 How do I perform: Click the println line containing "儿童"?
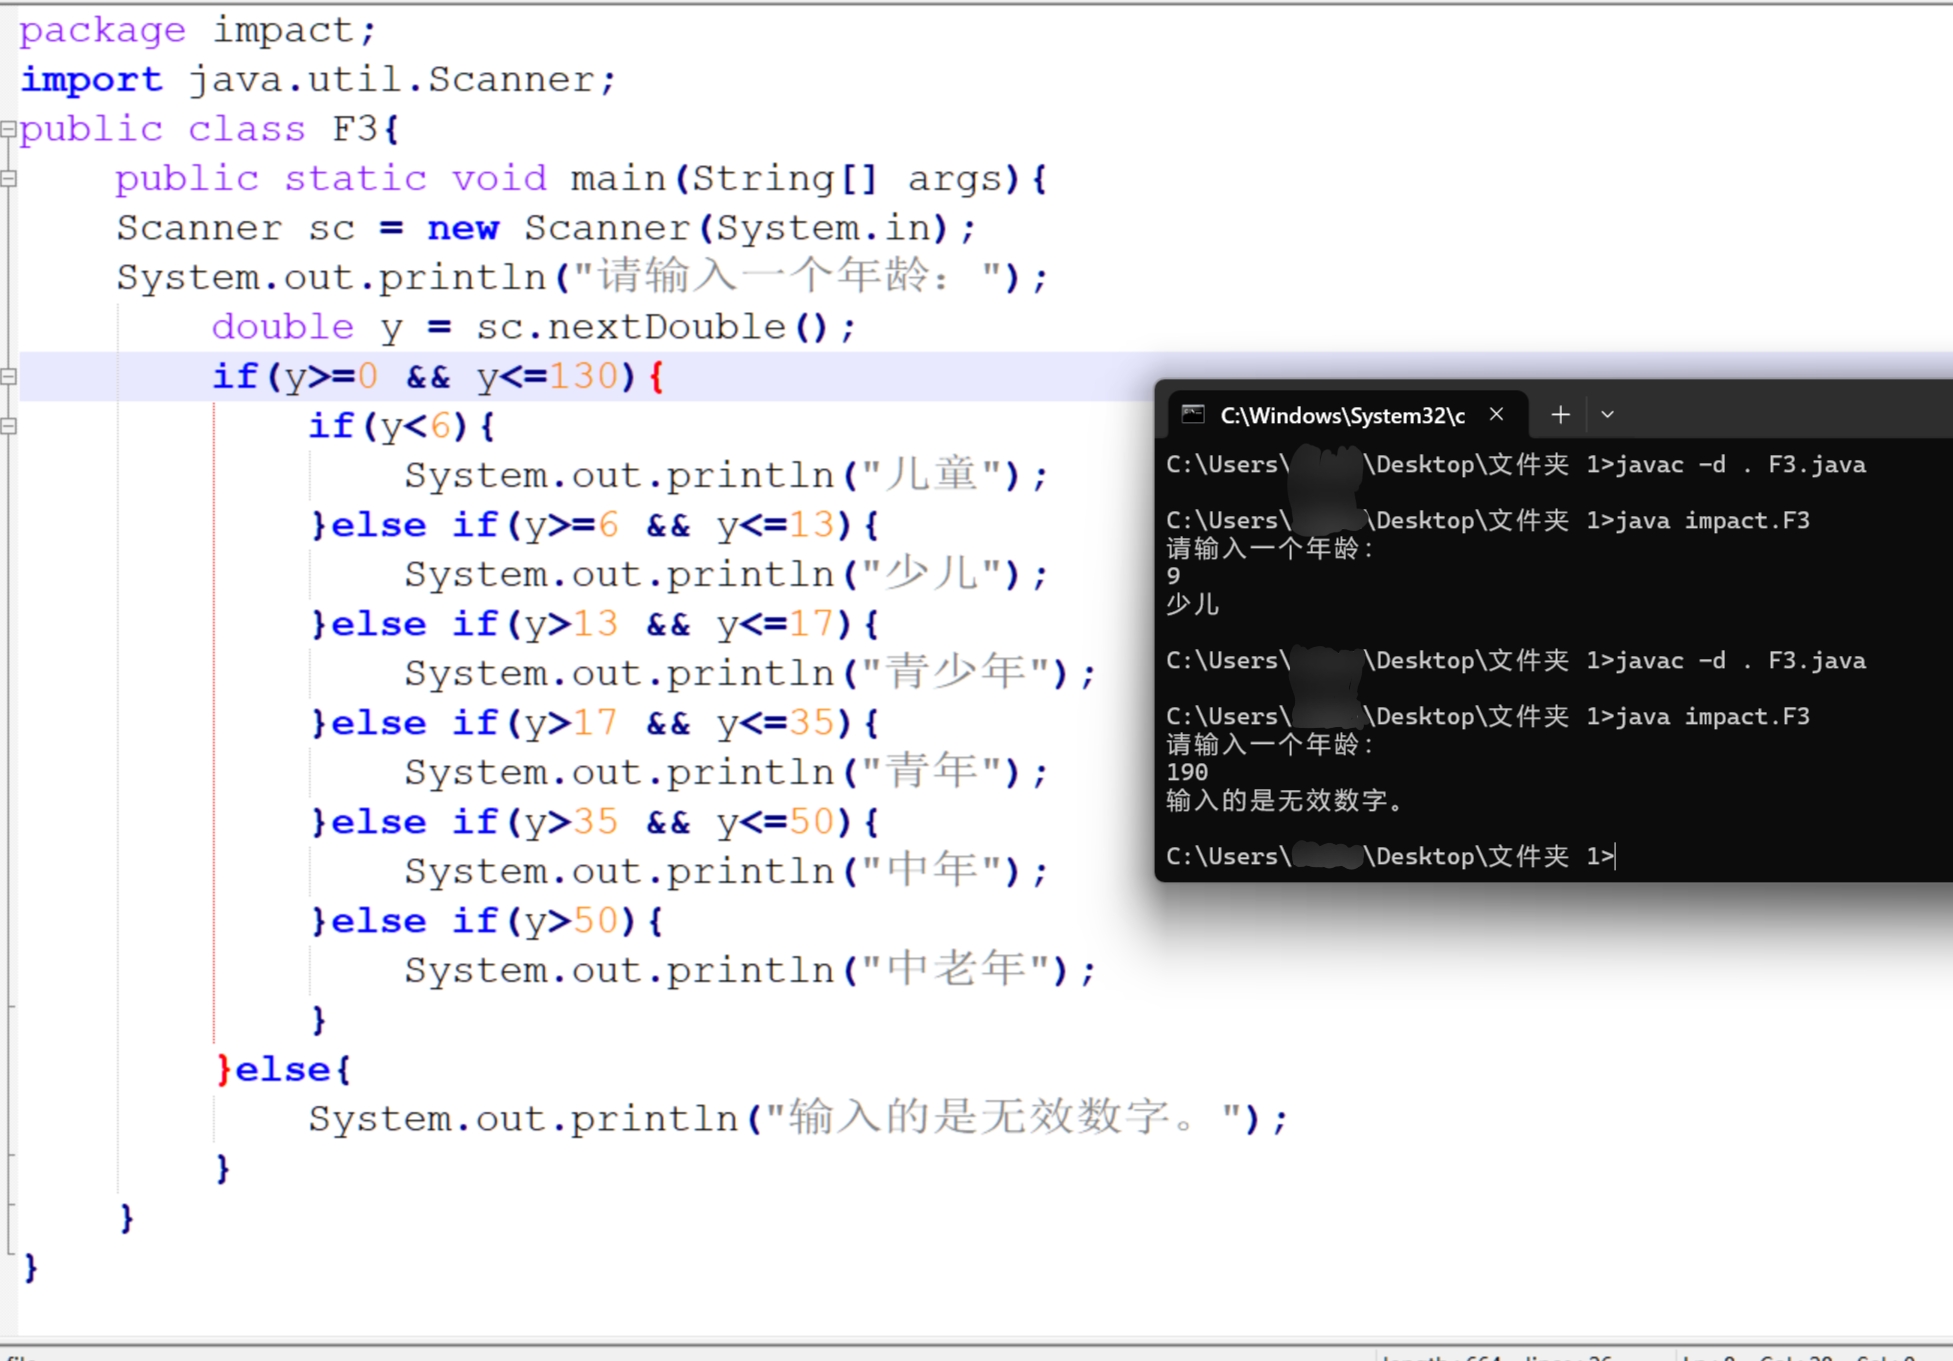pyautogui.click(x=725, y=476)
